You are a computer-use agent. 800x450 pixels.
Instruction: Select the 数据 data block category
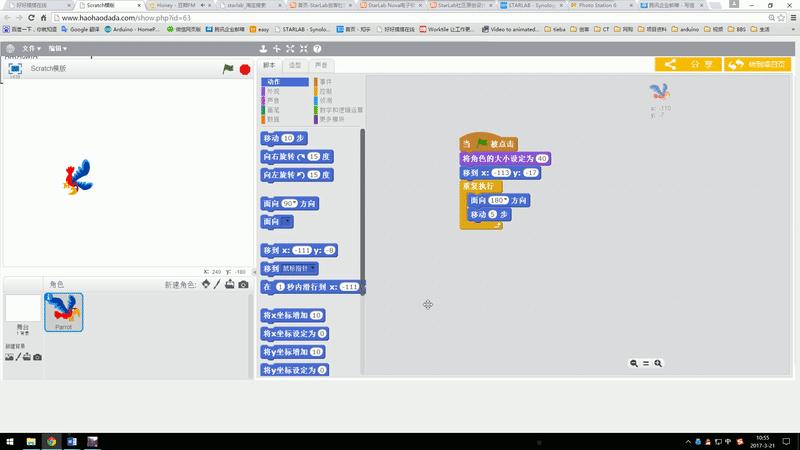285,119
